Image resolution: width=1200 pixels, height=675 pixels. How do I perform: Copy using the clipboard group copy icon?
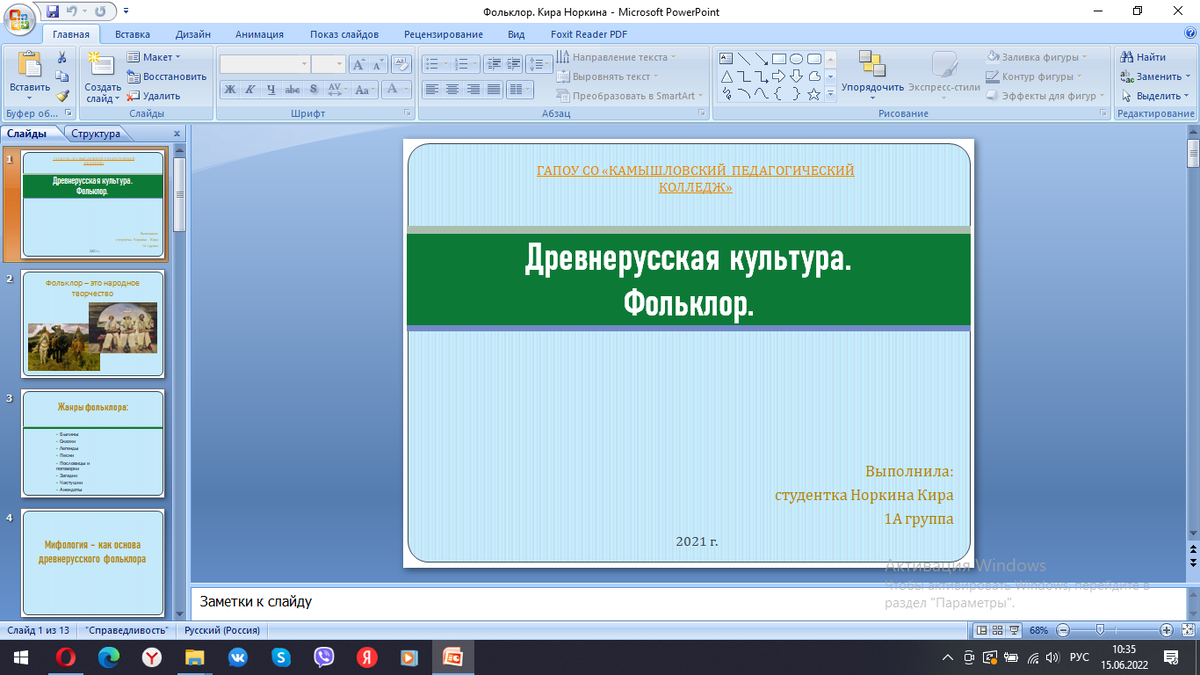62,77
